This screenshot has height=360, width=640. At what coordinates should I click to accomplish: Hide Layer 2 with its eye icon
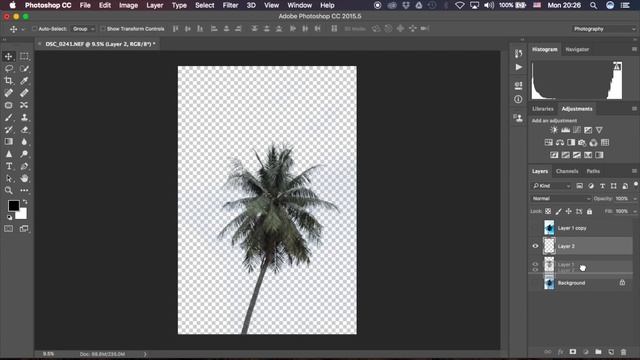pos(535,246)
